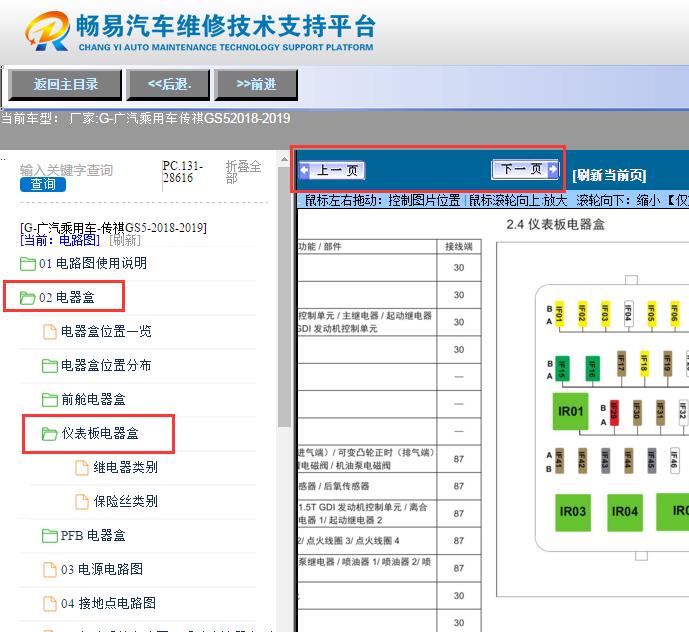The width and height of the screenshot is (689, 632).
Task: Click the [刷新] link beside 电路图
Action: (125, 240)
